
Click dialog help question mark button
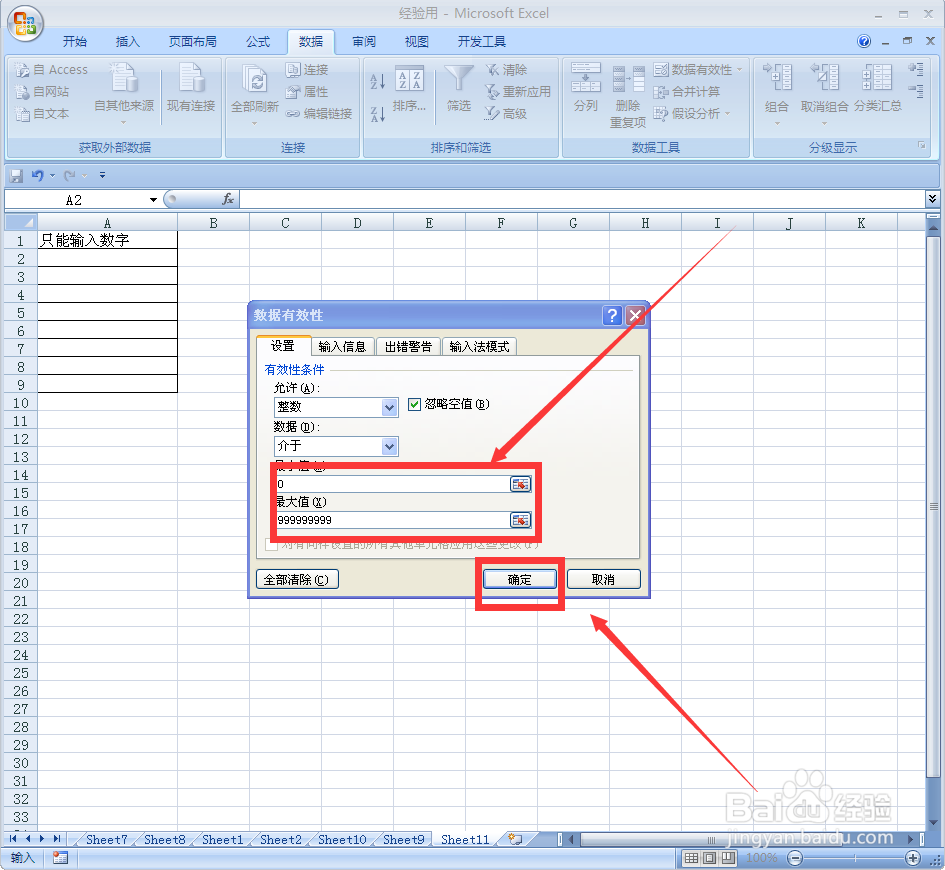[x=612, y=315]
